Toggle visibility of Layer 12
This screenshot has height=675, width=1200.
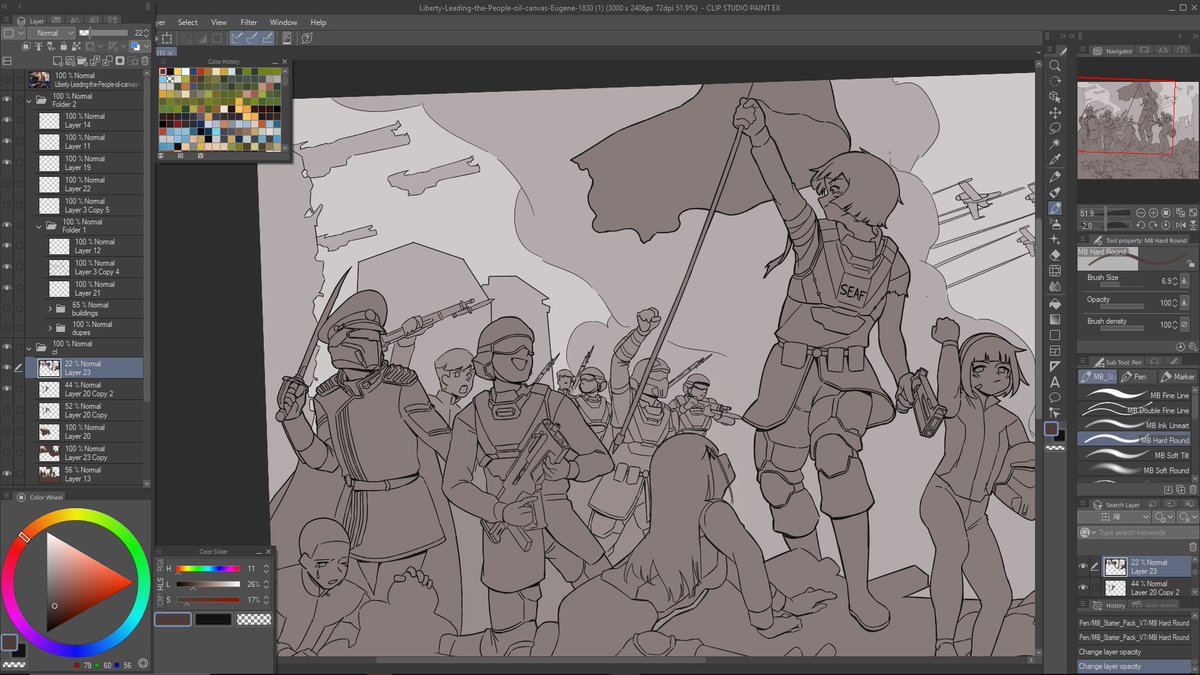pos(7,246)
